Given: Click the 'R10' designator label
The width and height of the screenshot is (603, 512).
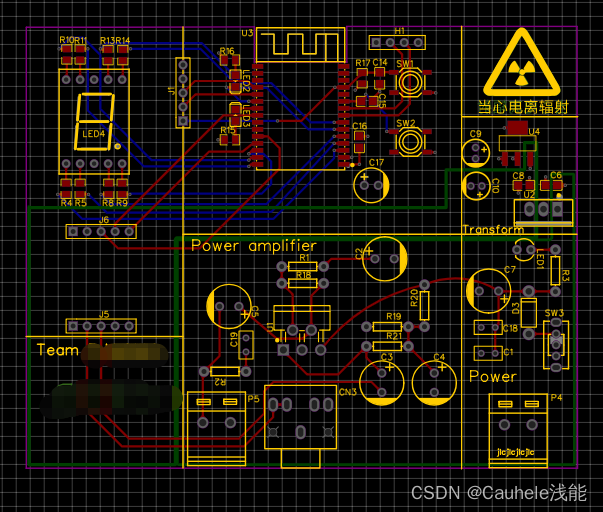Looking at the screenshot, I should click(67, 40).
